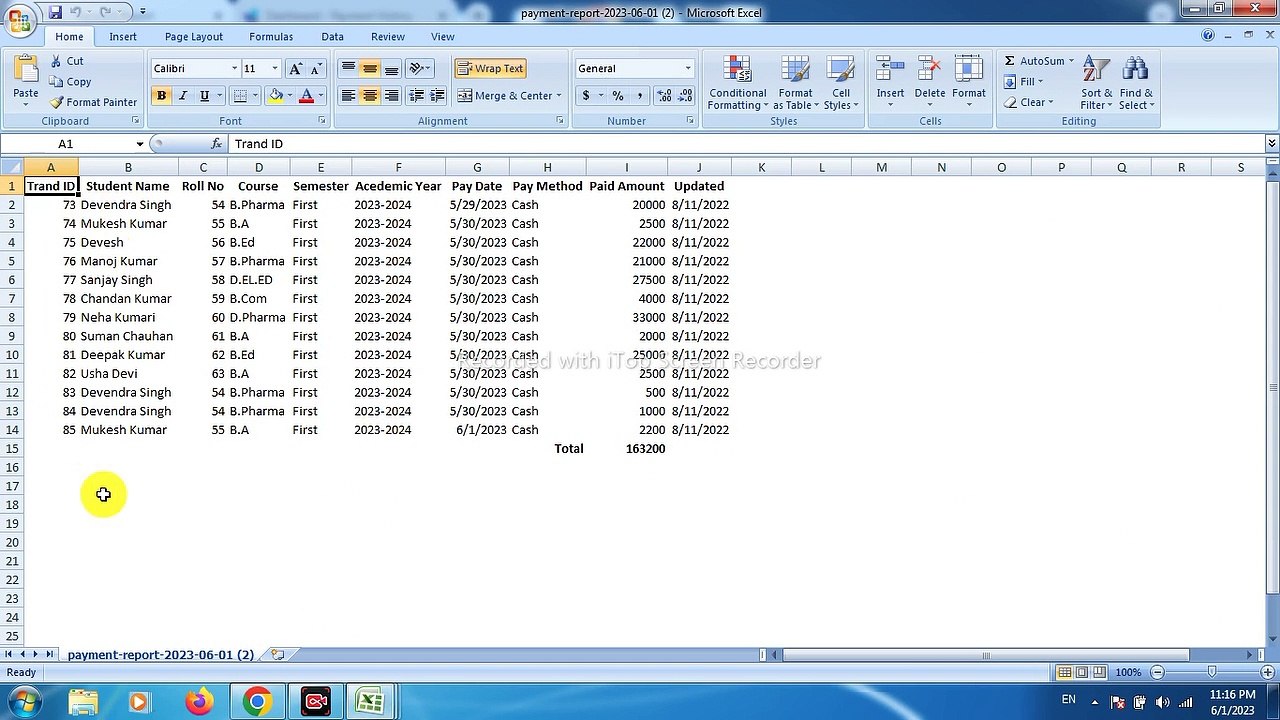Toggle Bold formatting
This screenshot has height=720, width=1280.
(x=161, y=96)
